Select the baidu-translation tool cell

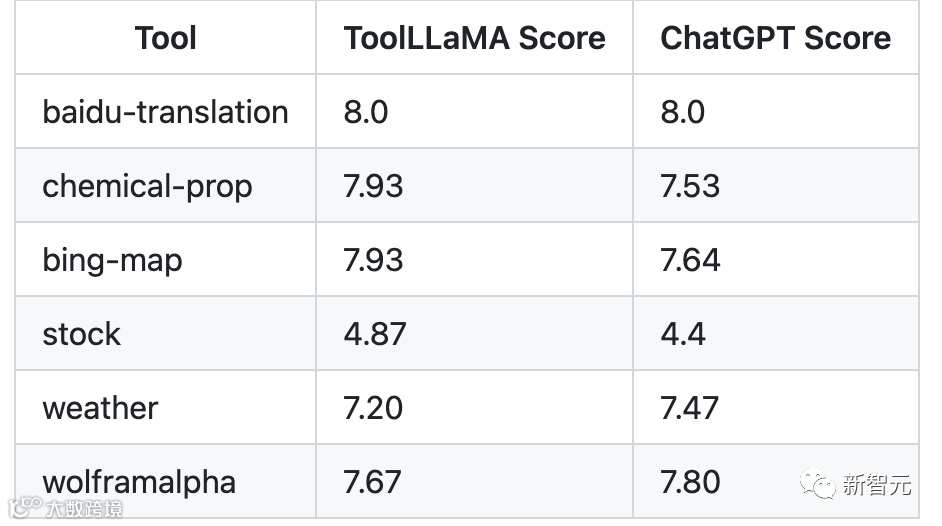coord(165,112)
